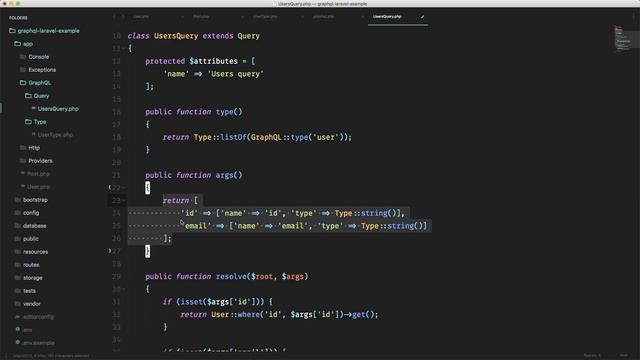640x360 pixels.
Task: Click the previous tab arrow in tab bar
Action: pos(114,17)
